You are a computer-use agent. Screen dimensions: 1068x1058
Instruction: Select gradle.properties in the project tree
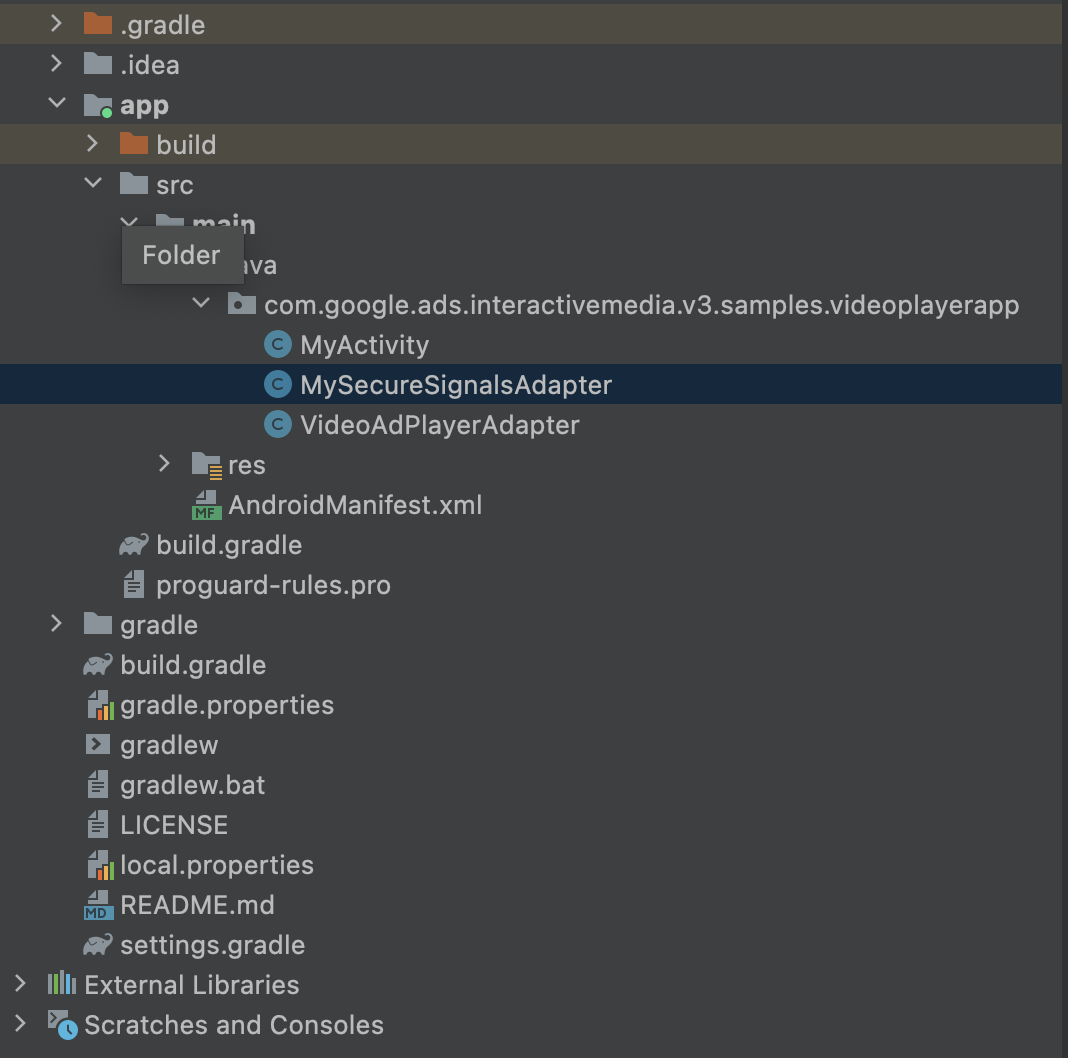click(227, 705)
